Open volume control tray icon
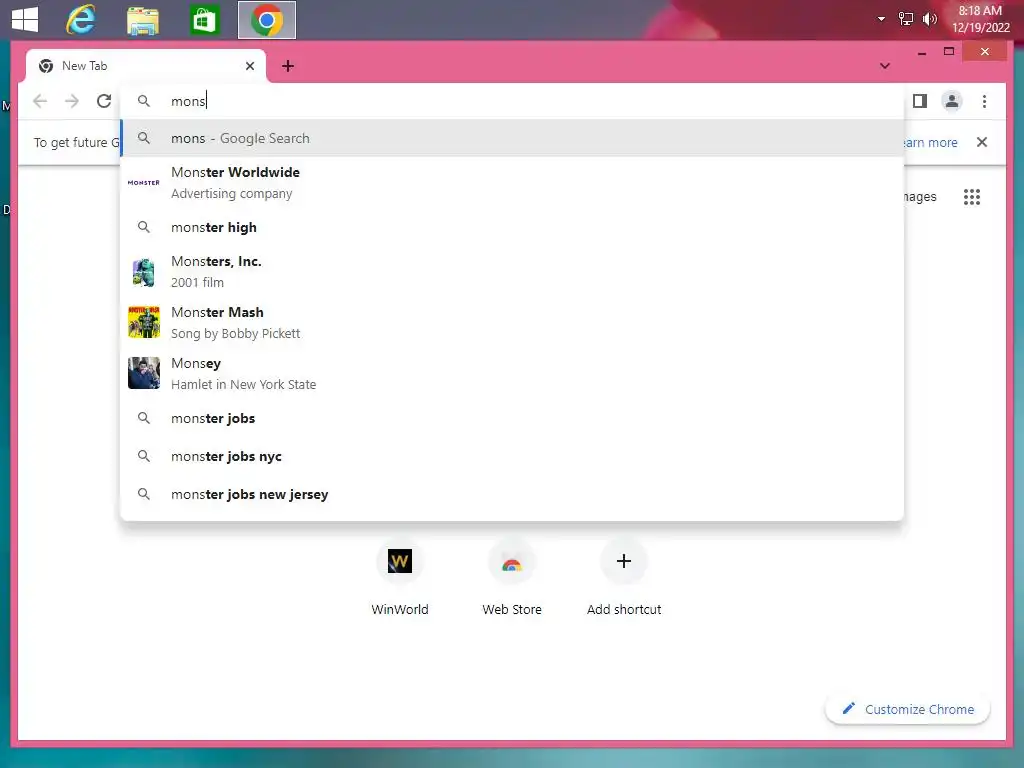This screenshot has width=1024, height=768. pyautogui.click(x=929, y=19)
